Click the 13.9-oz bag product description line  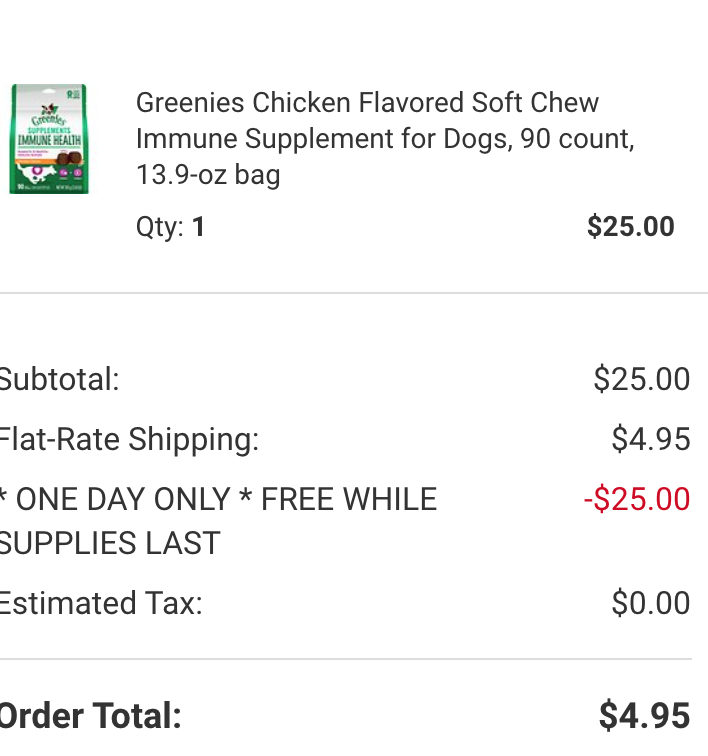208,175
